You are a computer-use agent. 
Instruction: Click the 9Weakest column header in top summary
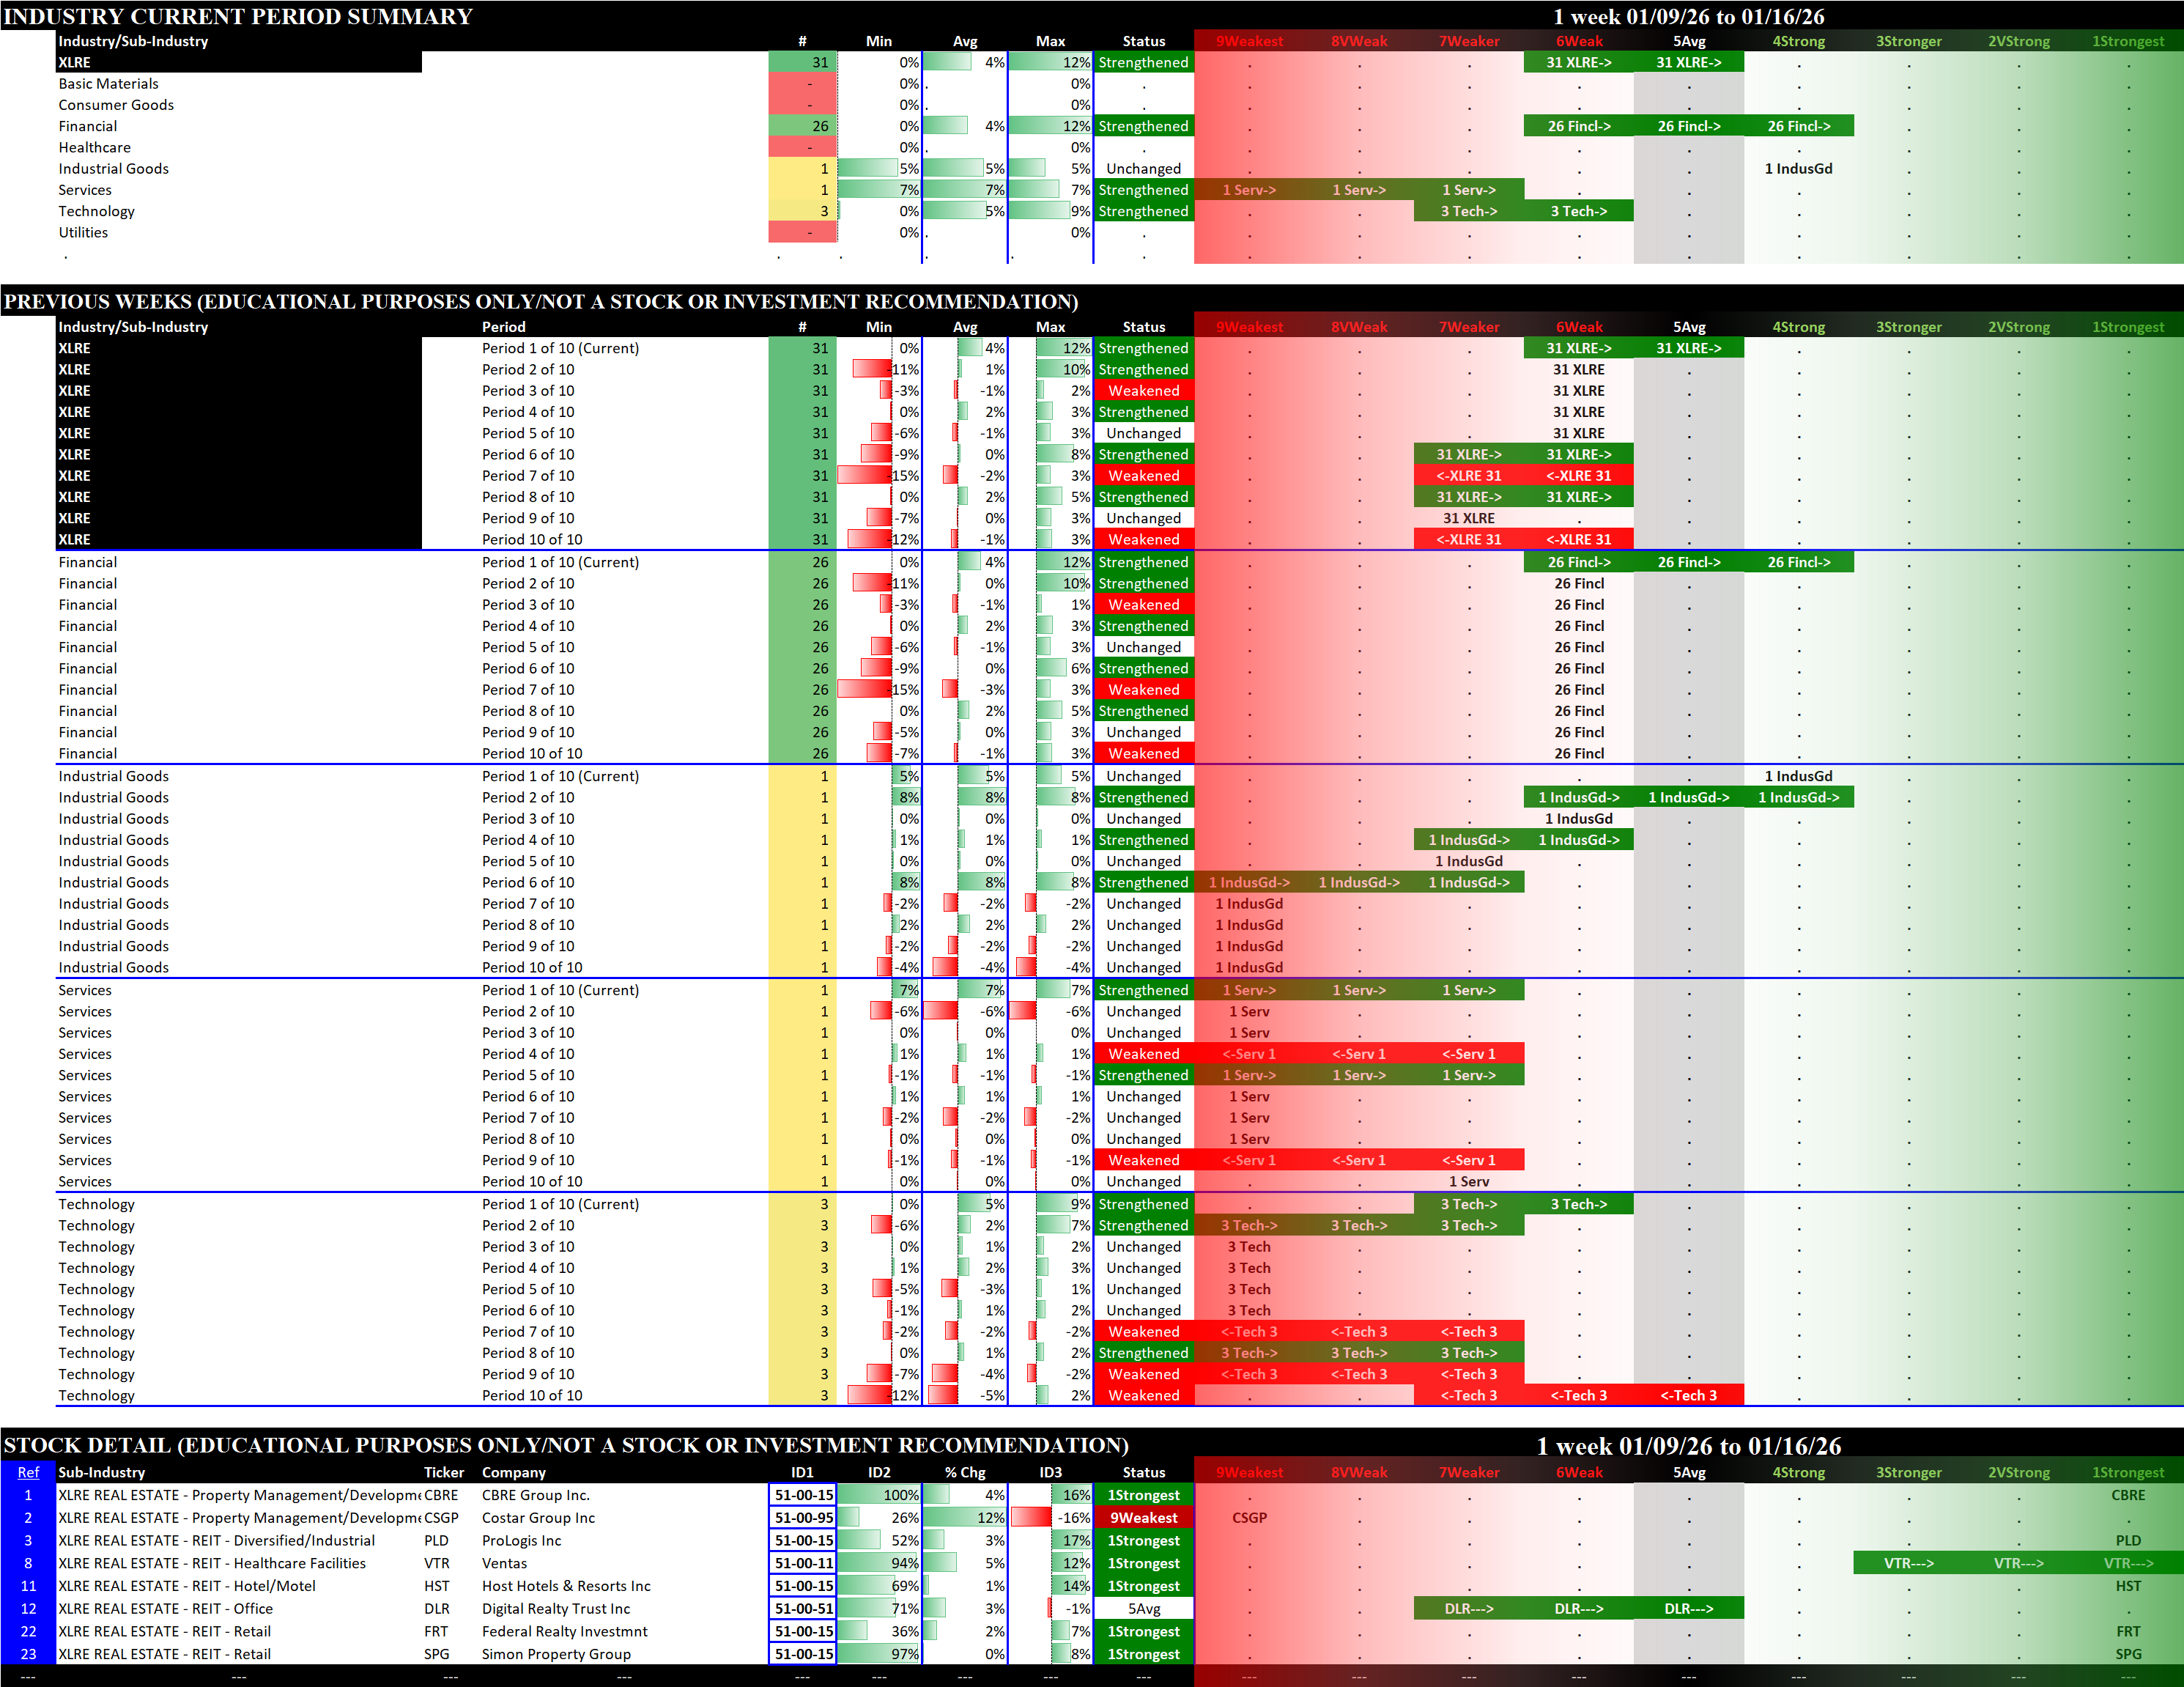tap(1249, 41)
